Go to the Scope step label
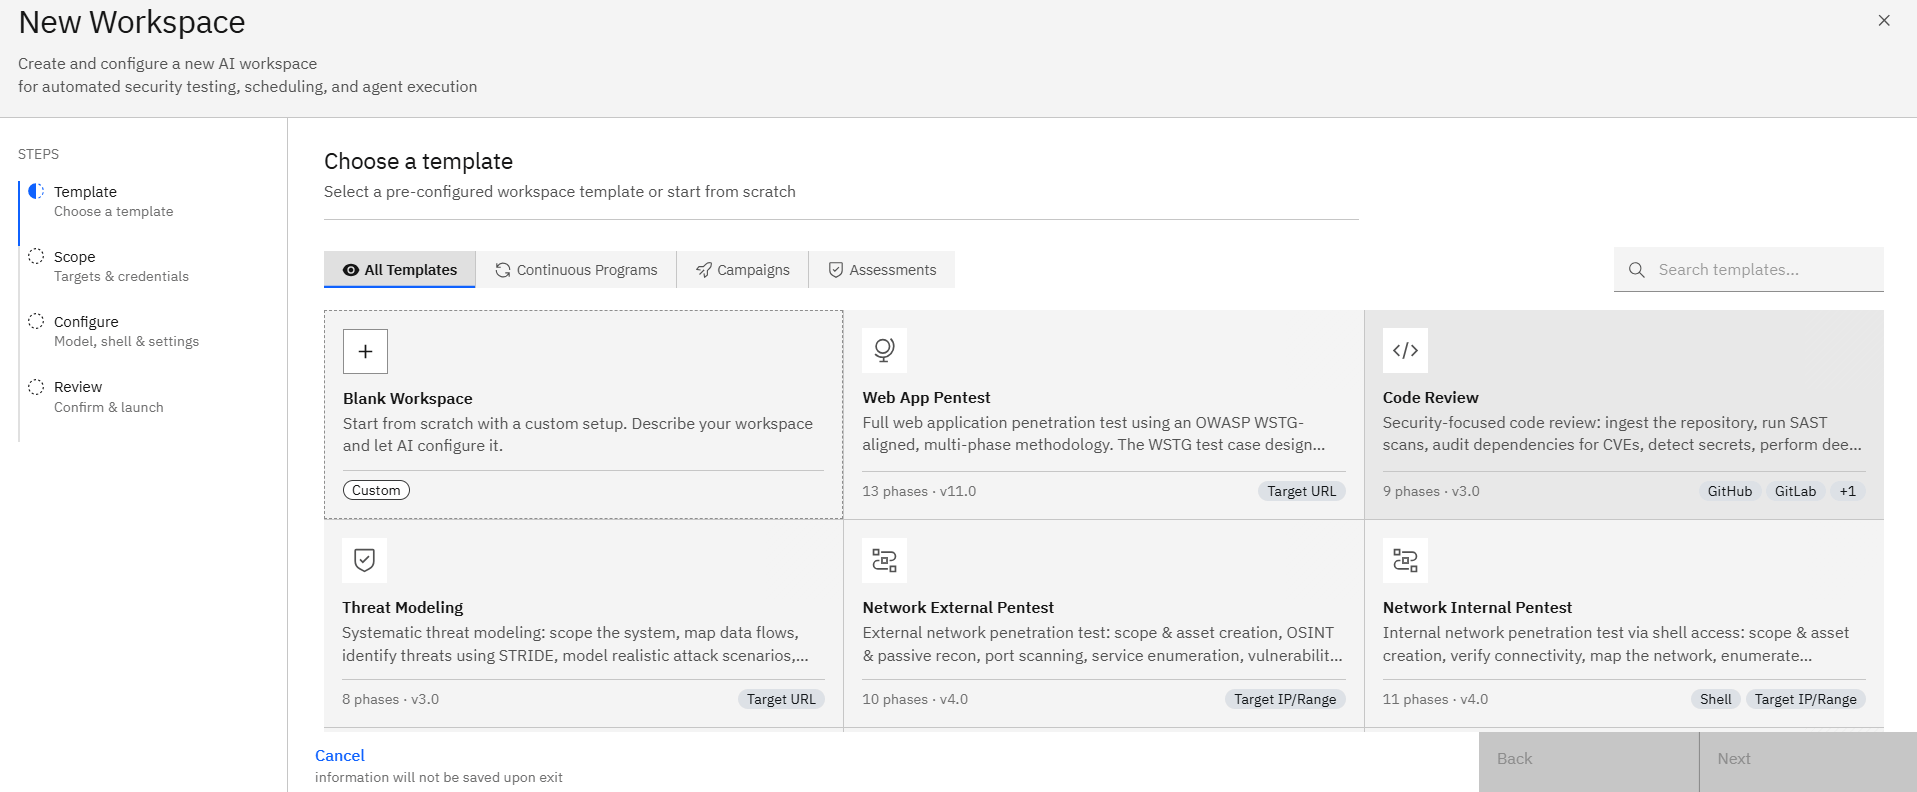Image resolution: width=1917 pixels, height=792 pixels. (75, 257)
